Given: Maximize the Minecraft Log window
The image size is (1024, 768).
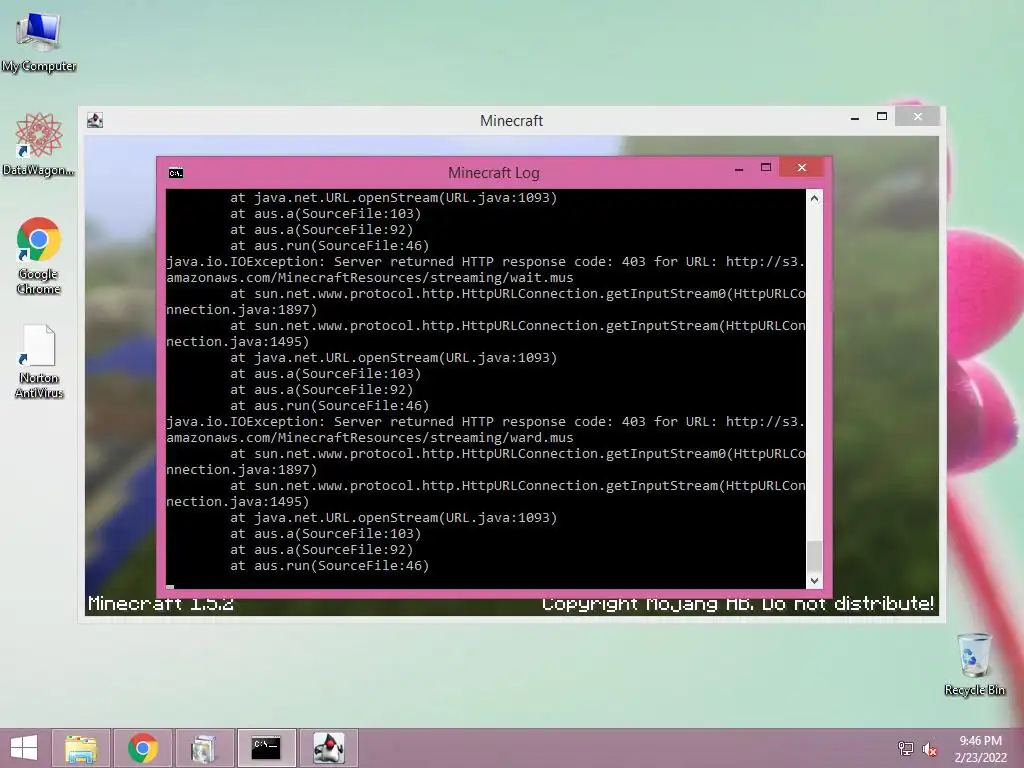Looking at the screenshot, I should pos(766,168).
